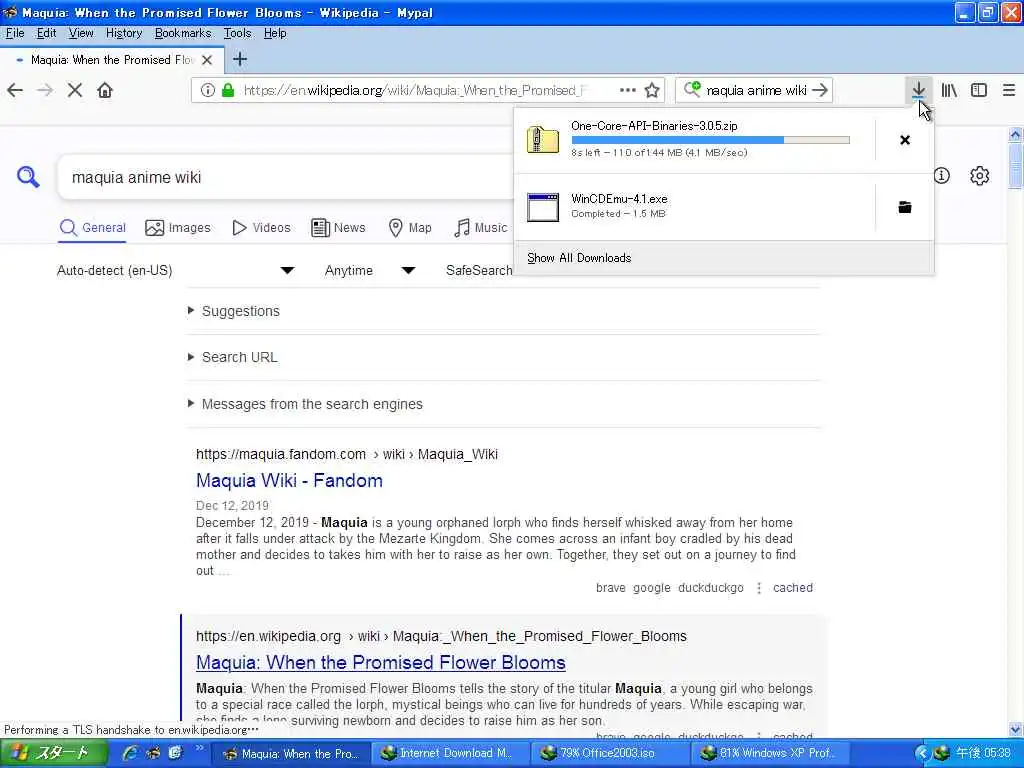Viewport: 1024px width, 768px height.
Task: Click in the maquia anime wiki search field
Action: (287, 177)
